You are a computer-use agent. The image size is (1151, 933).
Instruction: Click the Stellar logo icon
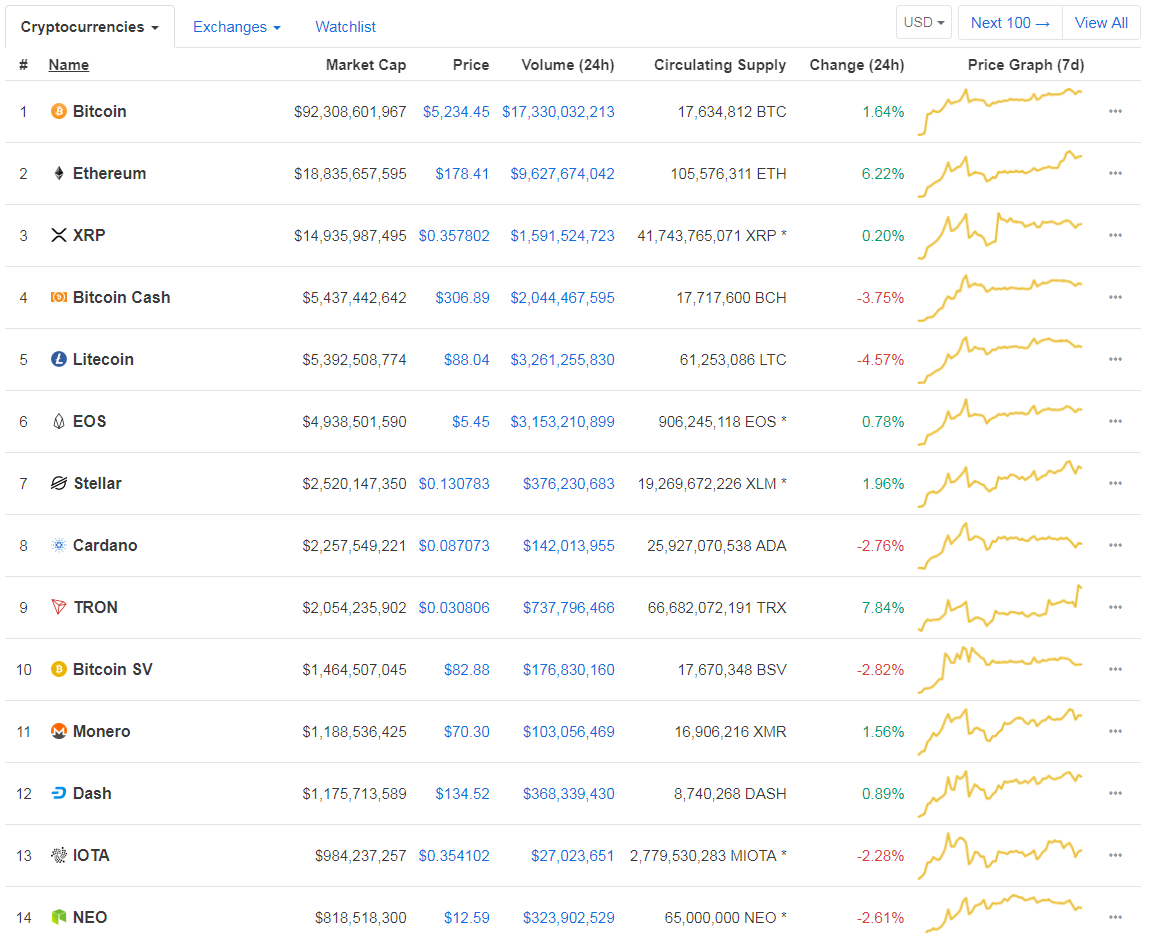click(x=59, y=484)
